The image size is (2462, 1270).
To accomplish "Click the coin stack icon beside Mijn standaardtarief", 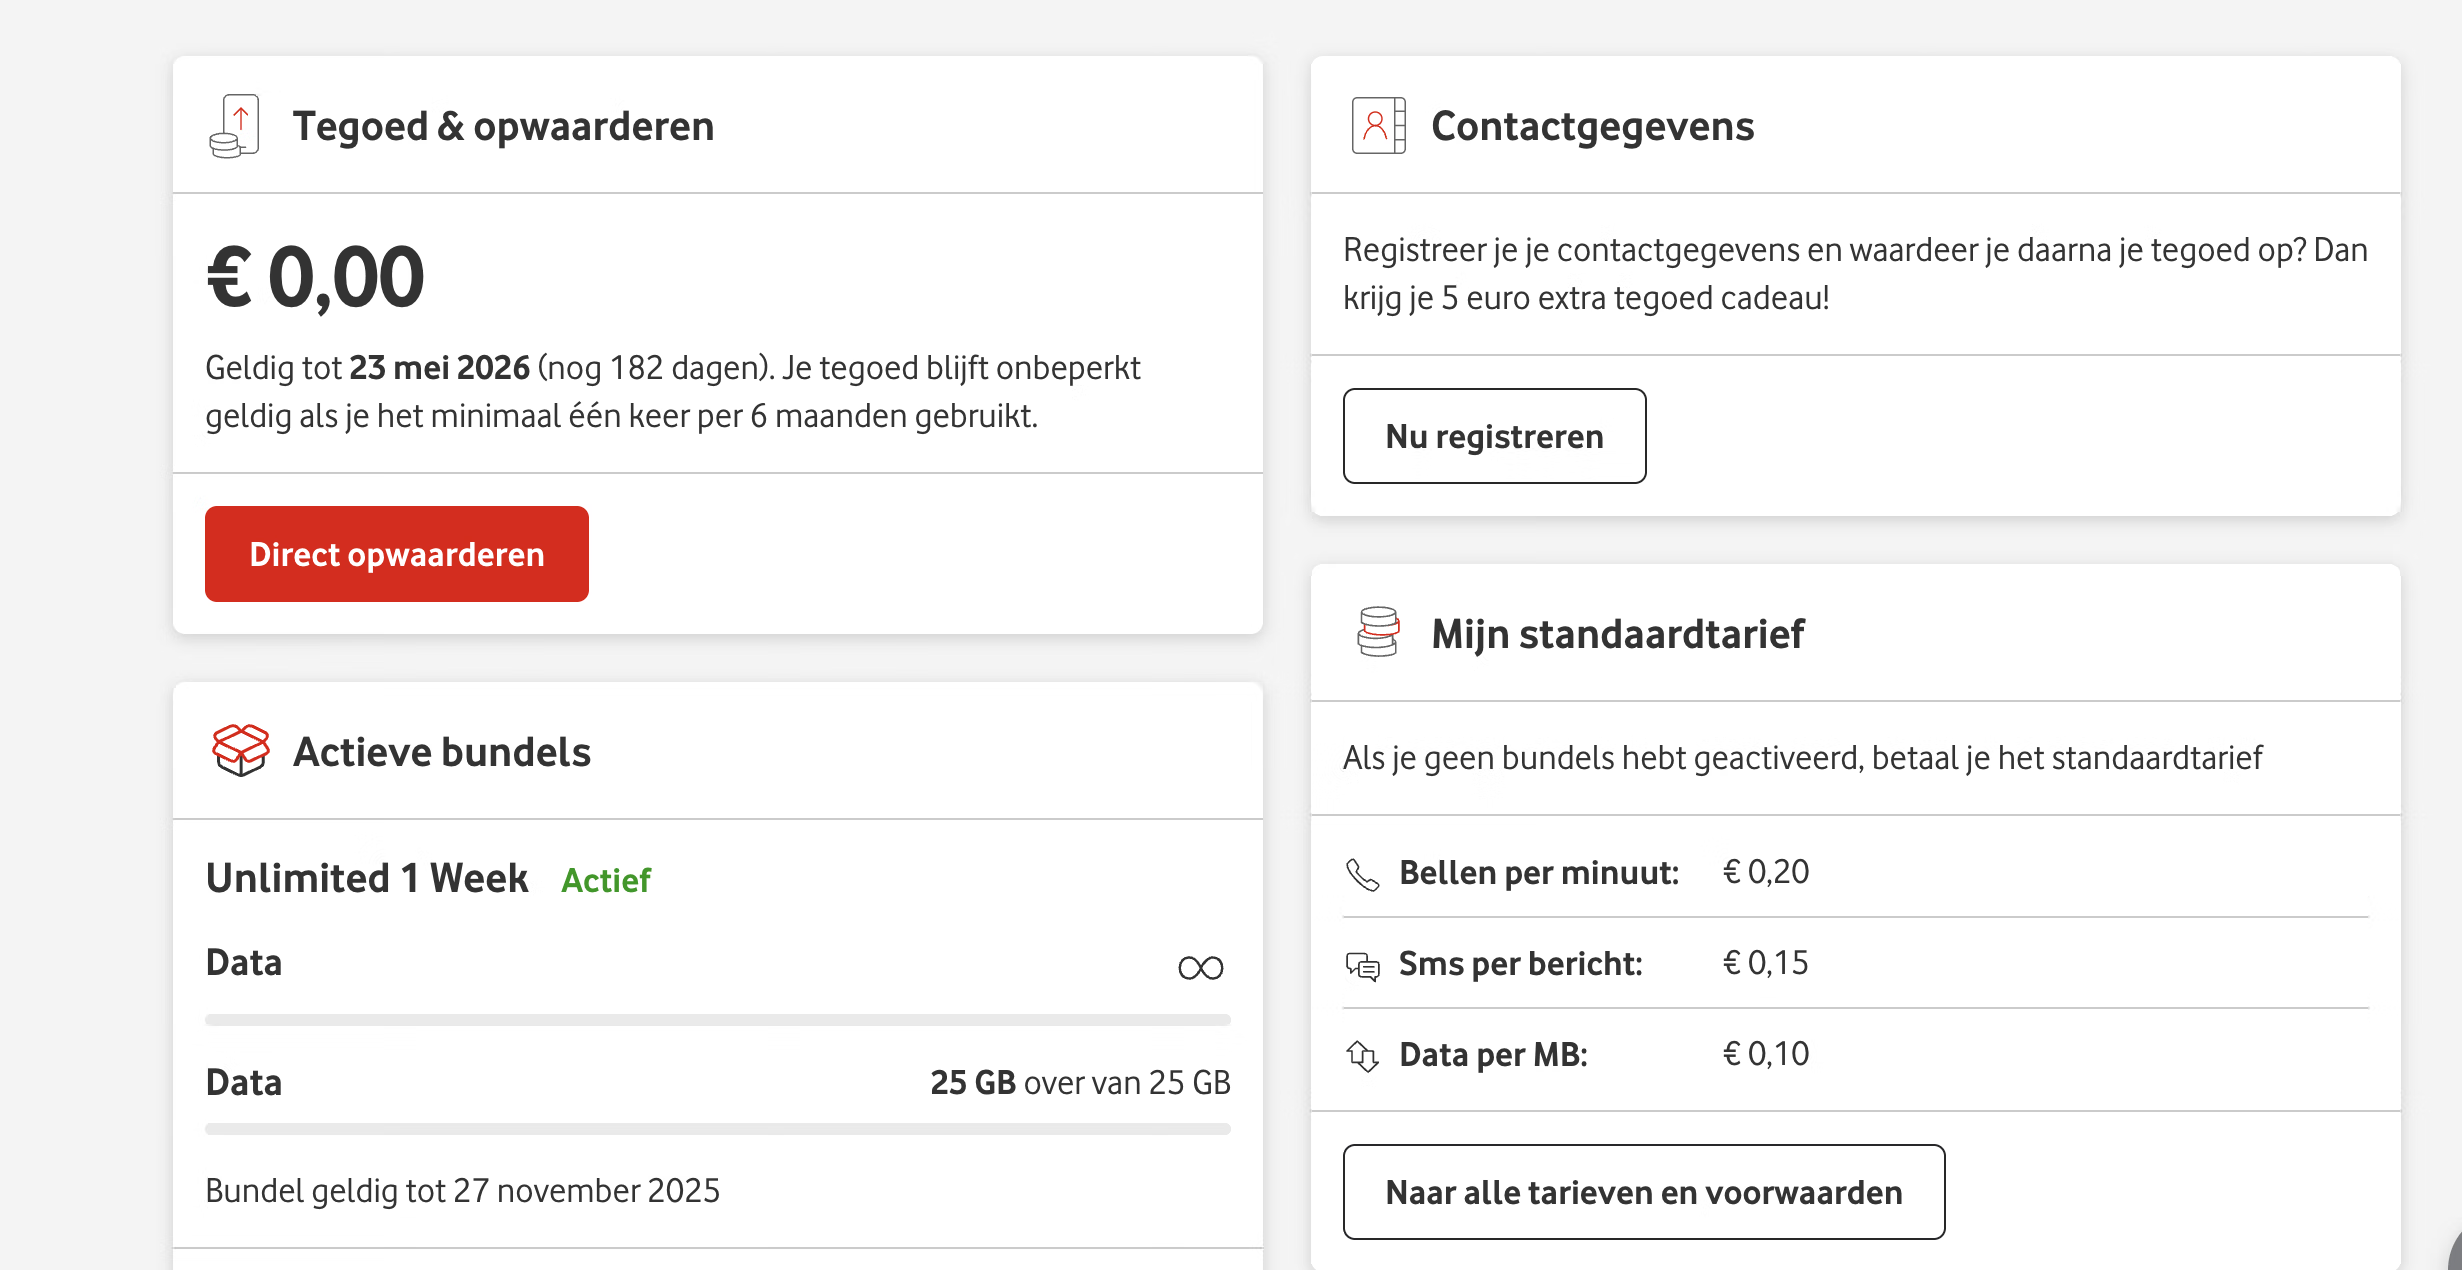I will click(1378, 632).
